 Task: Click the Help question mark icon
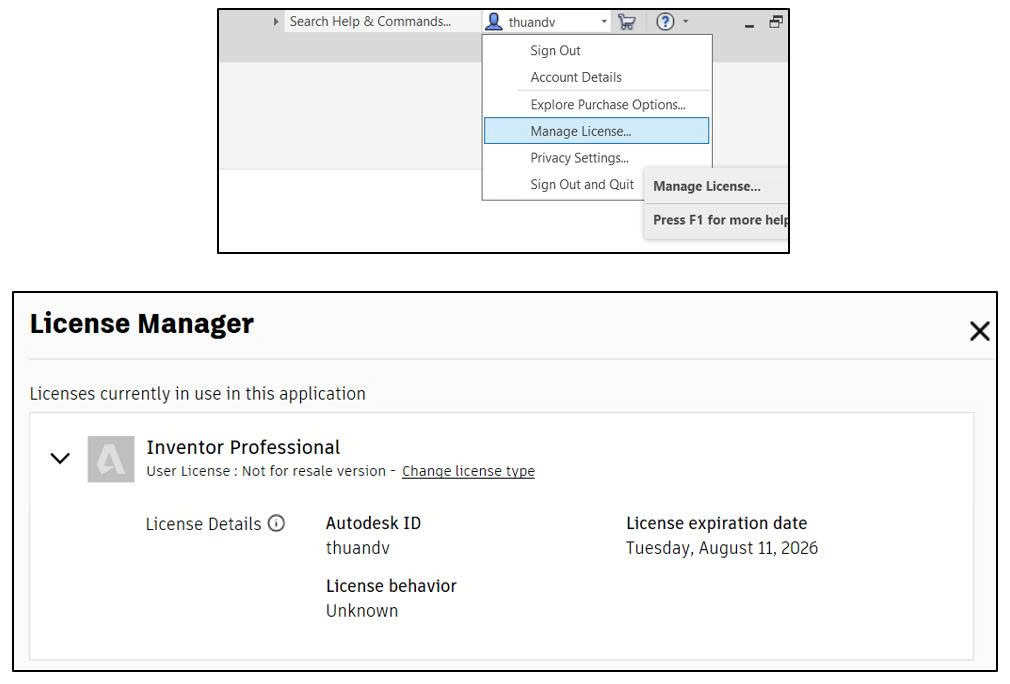tap(665, 22)
